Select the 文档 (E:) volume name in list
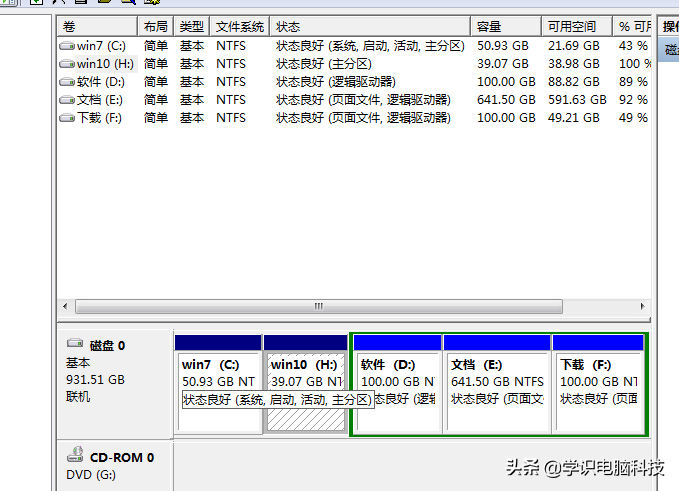679x491 pixels. (x=100, y=100)
